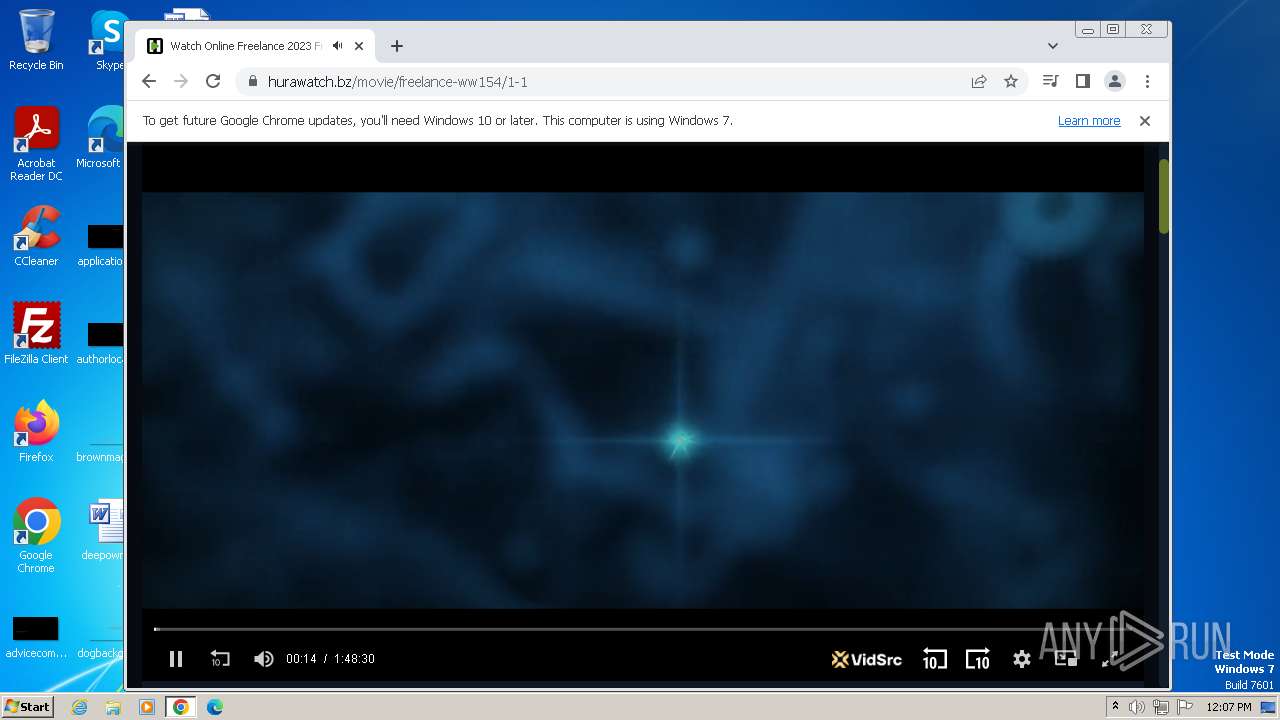Select the deepown Word document icon

coord(102,530)
